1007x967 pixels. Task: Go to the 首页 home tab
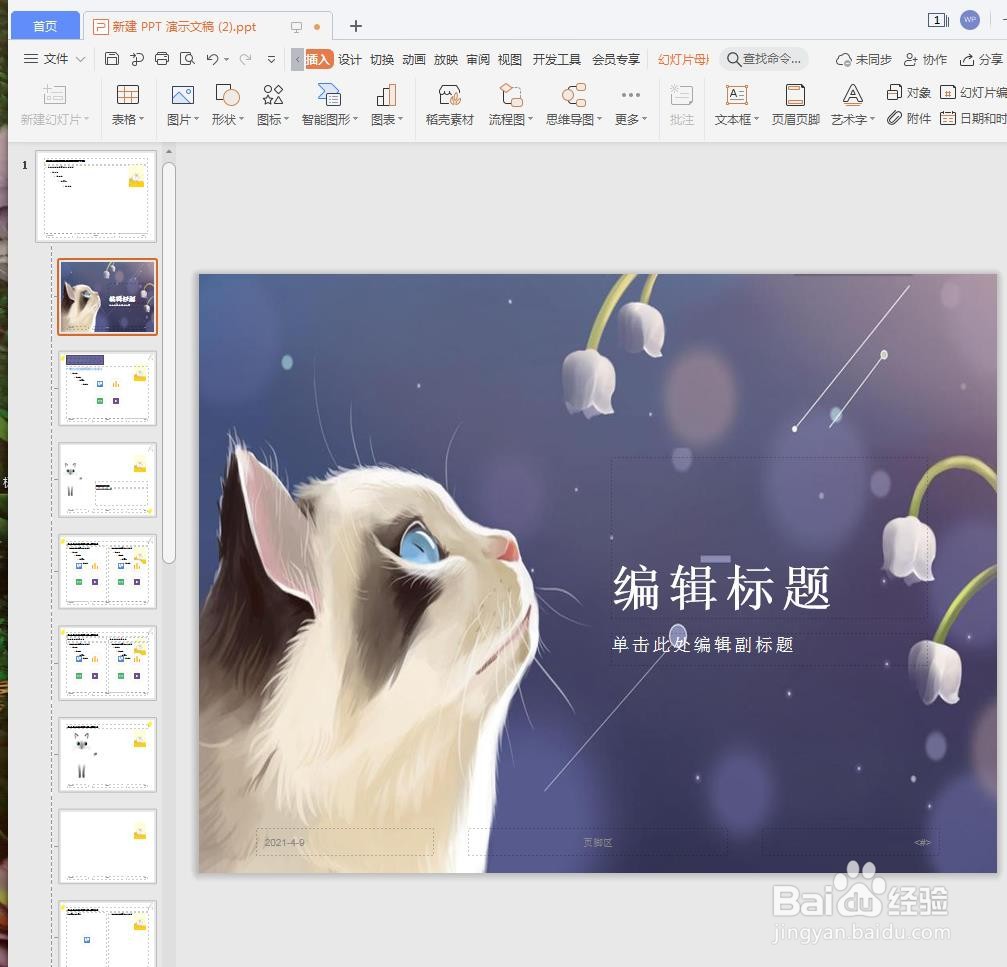[45, 26]
